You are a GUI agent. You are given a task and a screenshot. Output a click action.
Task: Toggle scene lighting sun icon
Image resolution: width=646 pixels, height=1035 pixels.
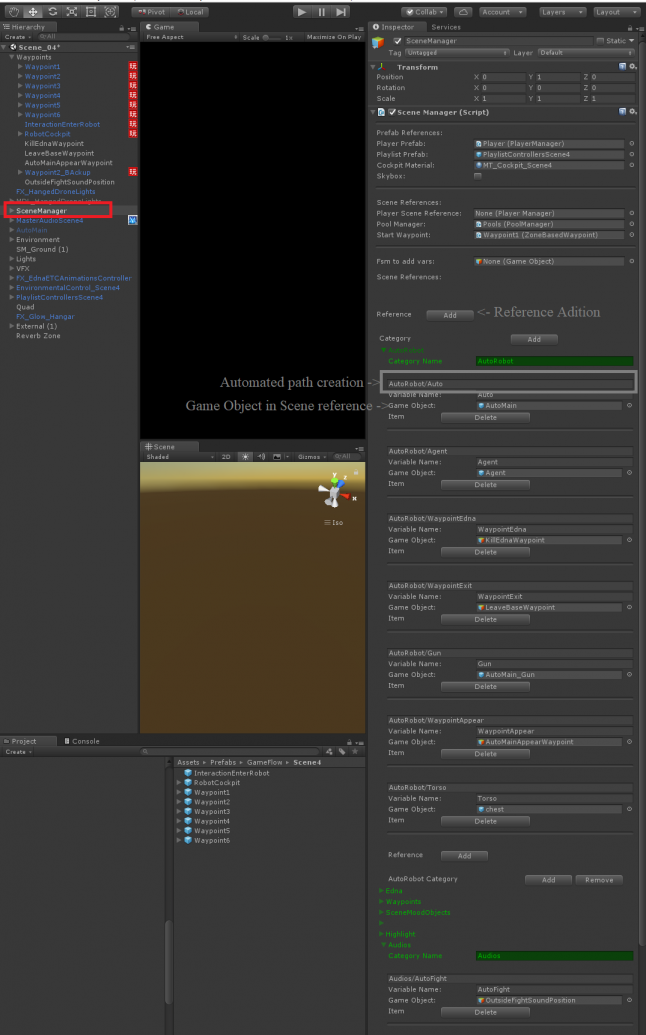245,456
